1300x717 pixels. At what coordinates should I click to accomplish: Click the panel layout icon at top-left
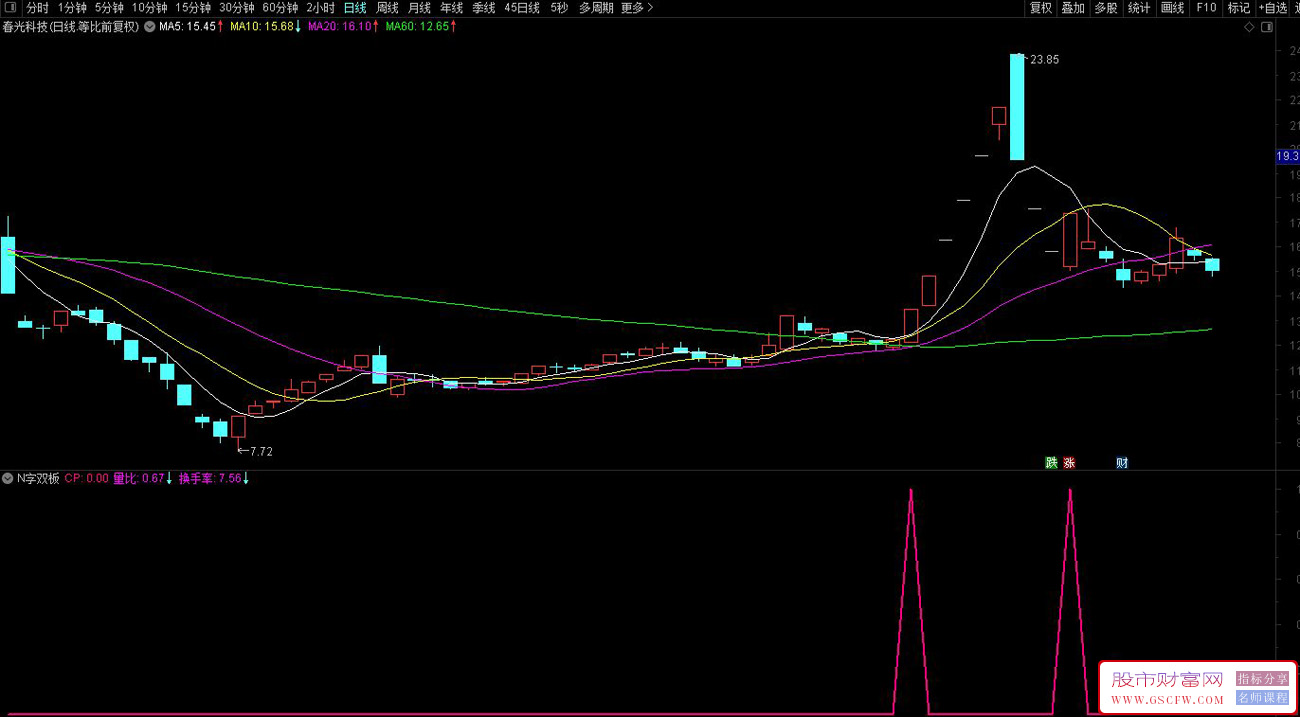click(11, 8)
